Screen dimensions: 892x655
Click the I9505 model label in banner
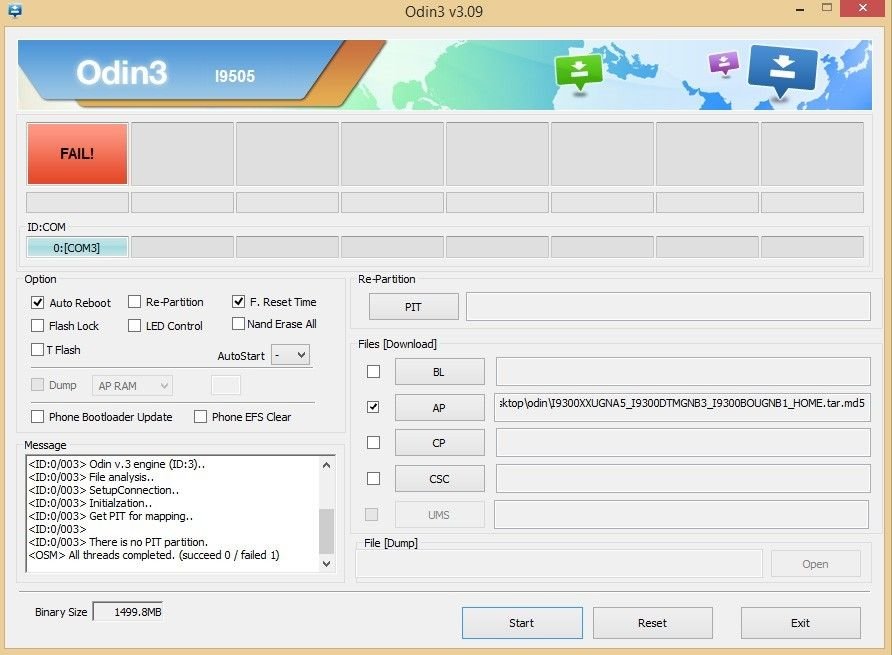click(x=235, y=76)
